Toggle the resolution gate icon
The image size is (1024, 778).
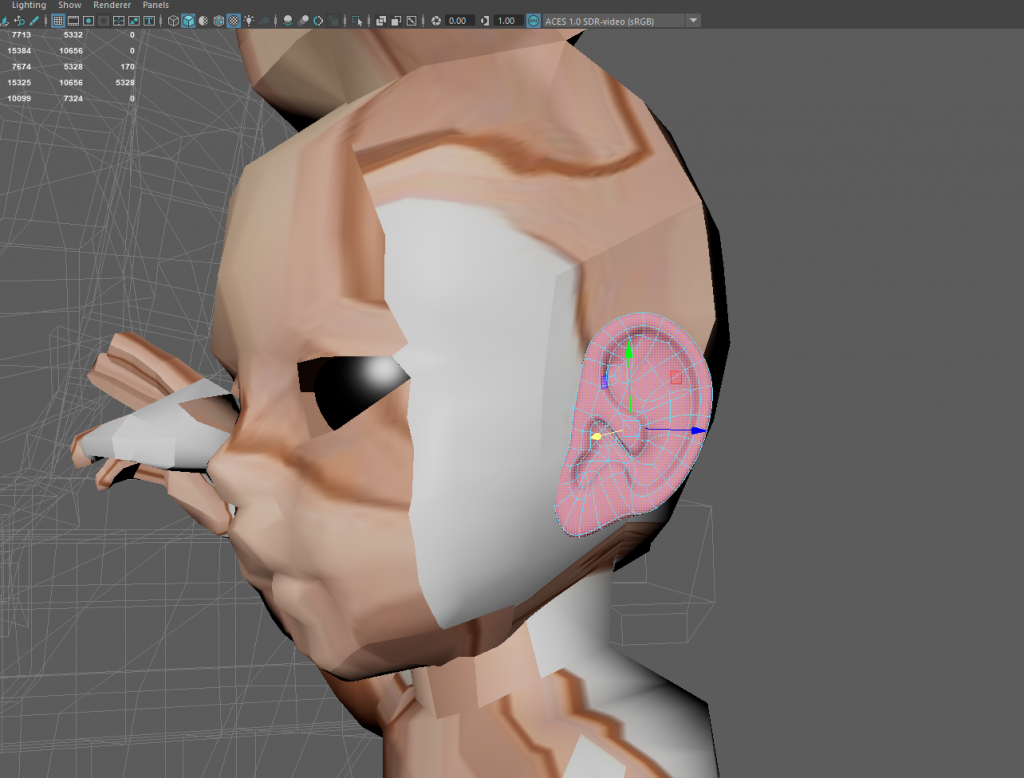(x=89, y=20)
